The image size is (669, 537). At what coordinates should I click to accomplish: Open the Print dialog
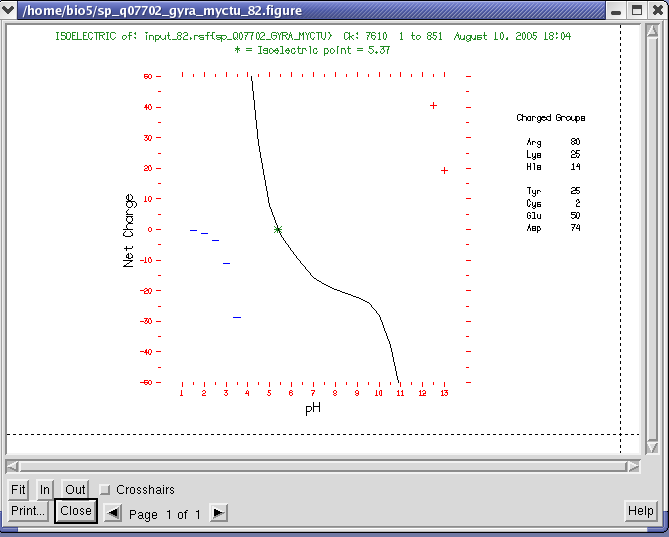coord(28,511)
